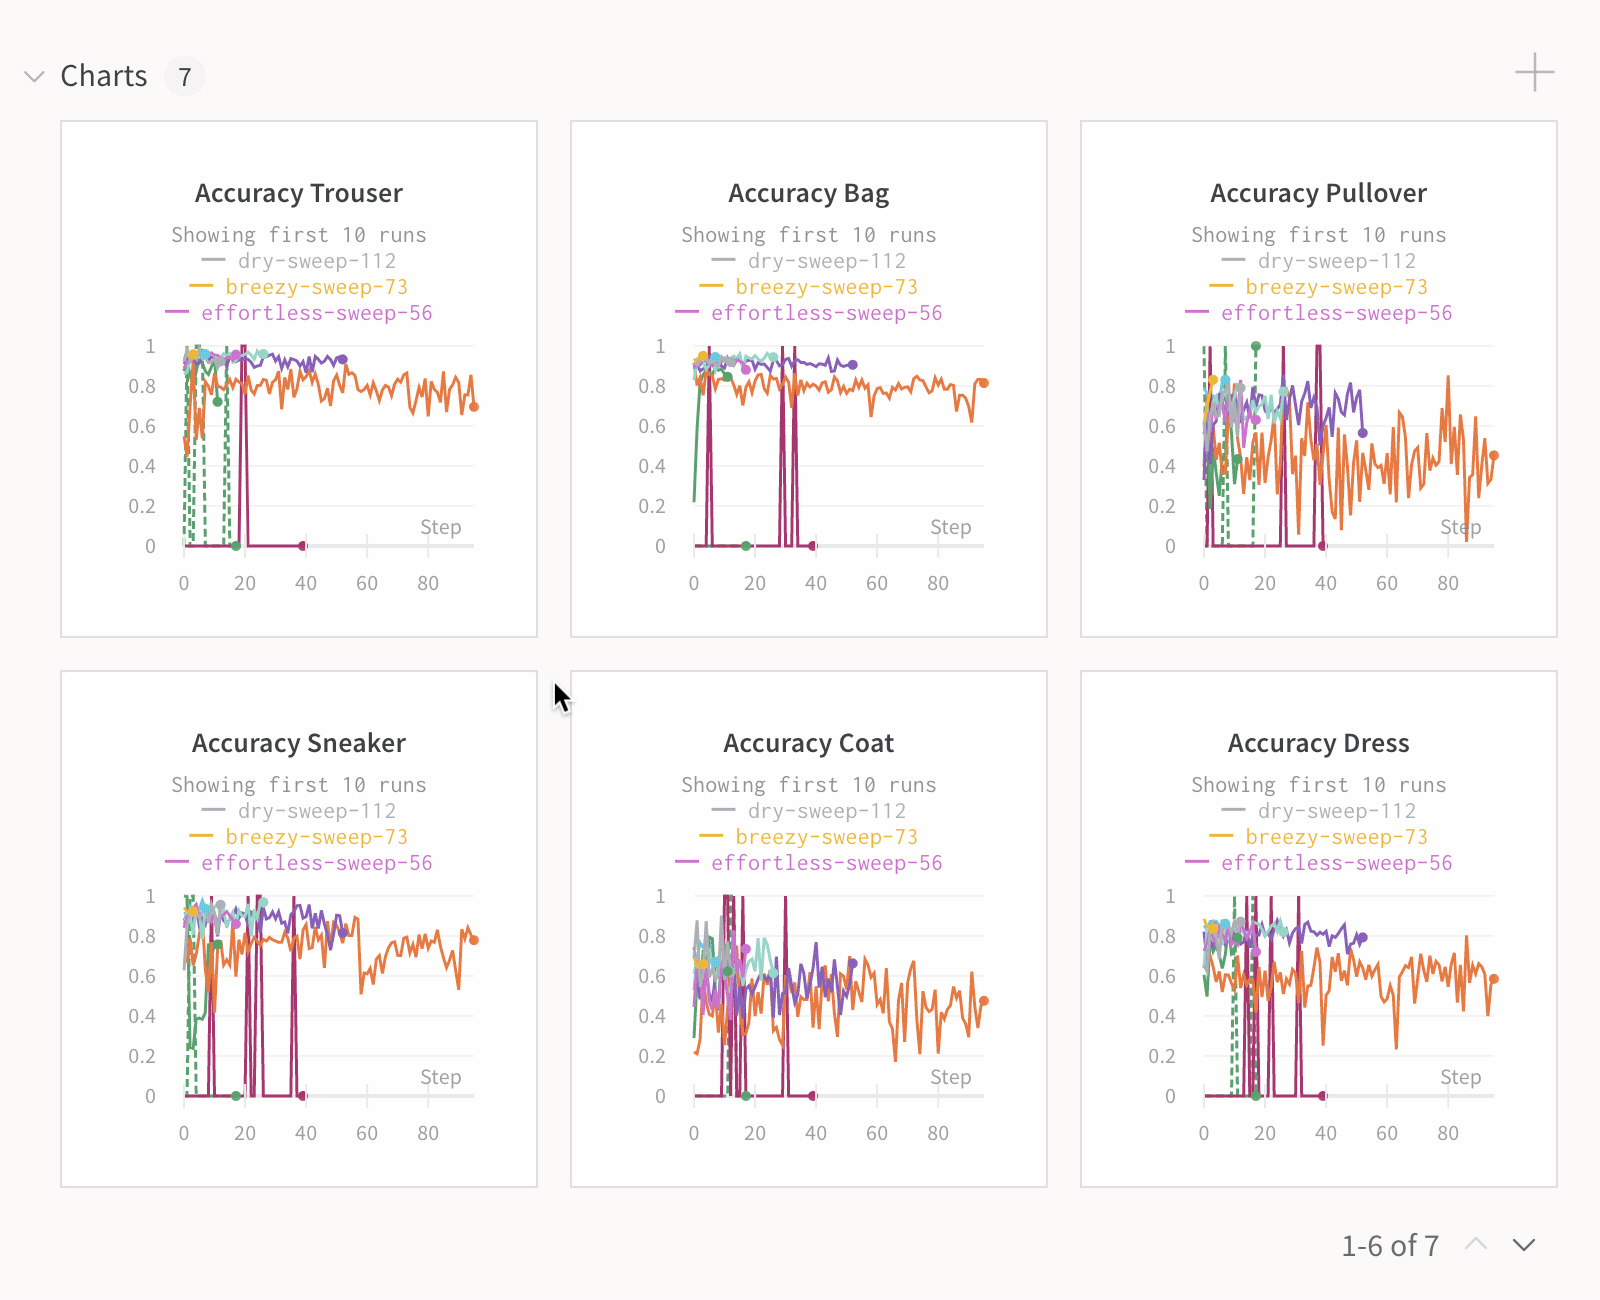Image resolution: width=1600 pixels, height=1300 pixels.
Task: Click the plus icon to add chart
Action: pos(1534,73)
